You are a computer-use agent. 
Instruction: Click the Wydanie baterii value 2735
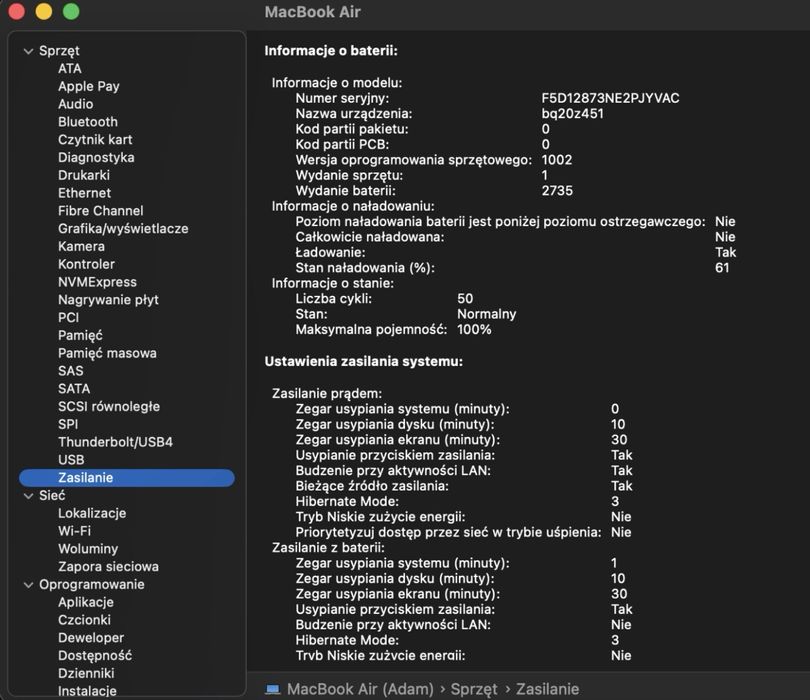point(557,191)
